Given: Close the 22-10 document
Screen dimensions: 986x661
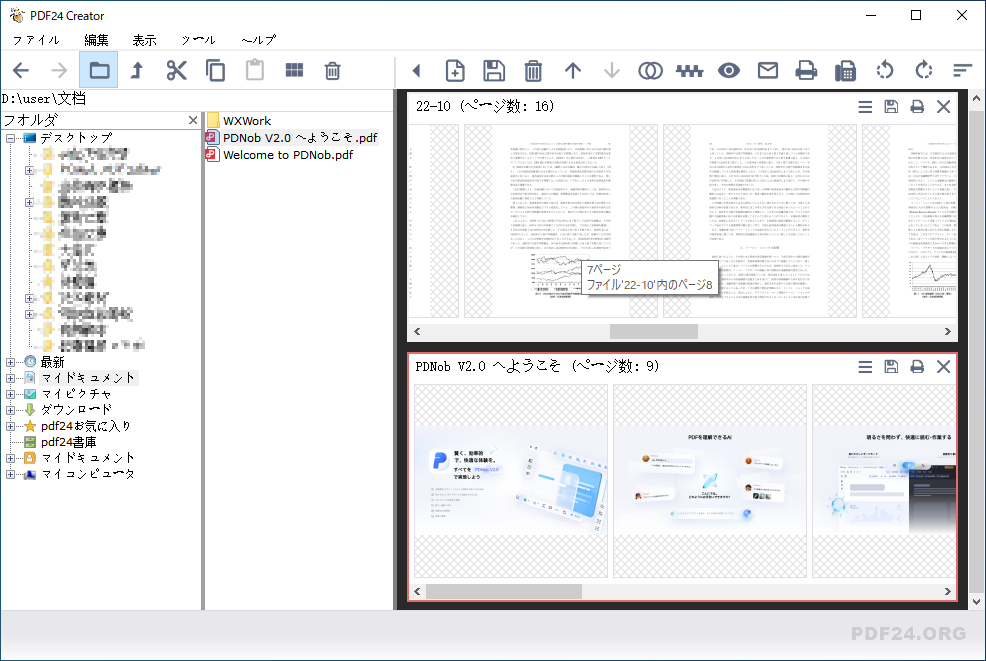Looking at the screenshot, I should pyautogui.click(x=943, y=107).
